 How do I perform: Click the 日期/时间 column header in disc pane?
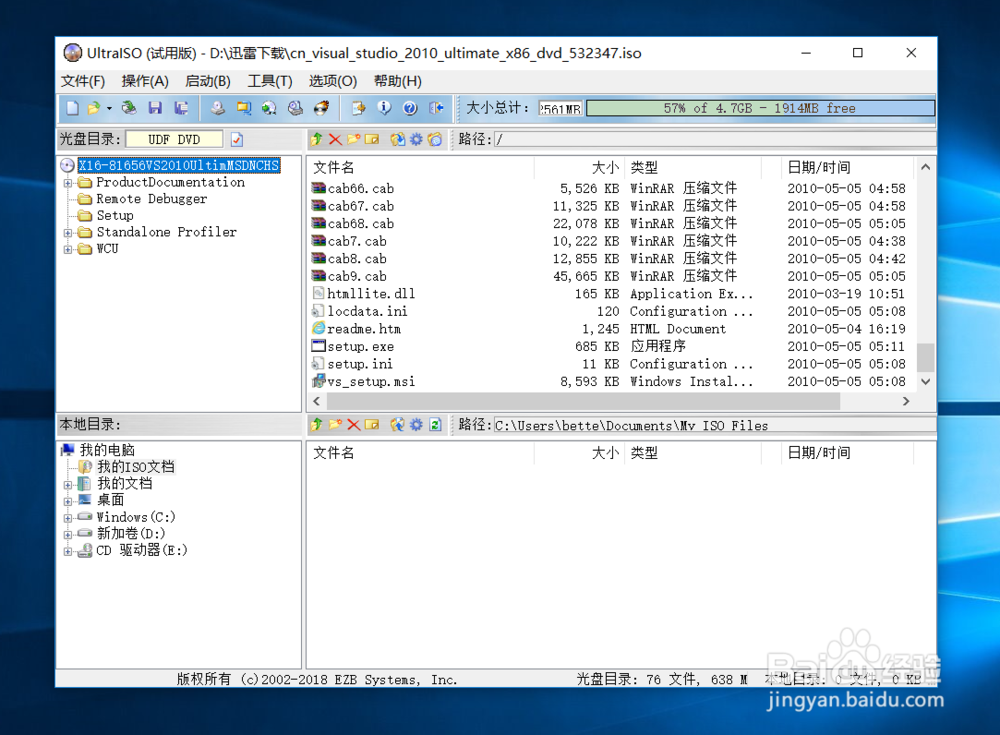tap(847, 168)
